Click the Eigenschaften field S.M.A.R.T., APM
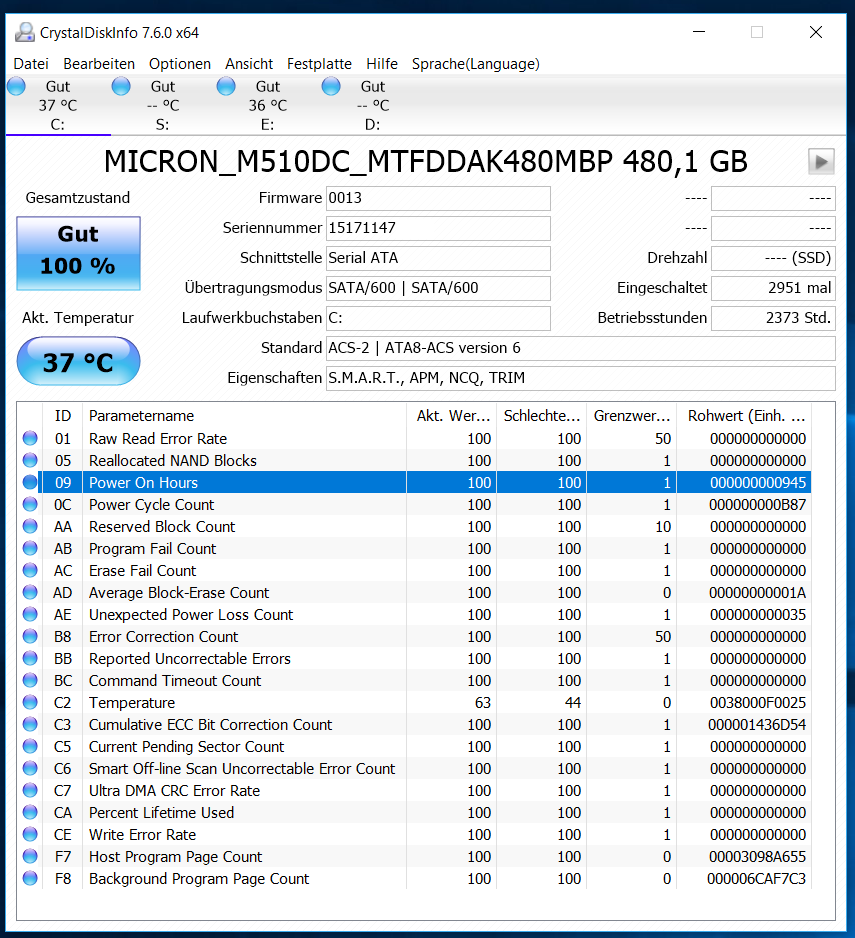Image resolution: width=855 pixels, height=938 pixels. 580,378
